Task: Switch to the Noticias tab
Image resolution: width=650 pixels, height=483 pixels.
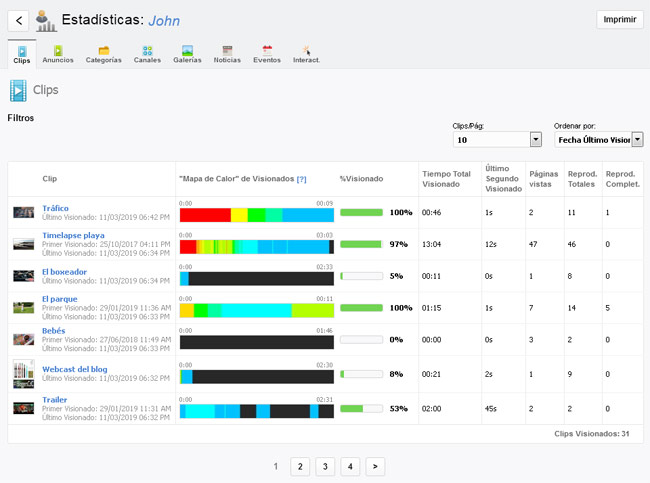Action: pos(227,54)
